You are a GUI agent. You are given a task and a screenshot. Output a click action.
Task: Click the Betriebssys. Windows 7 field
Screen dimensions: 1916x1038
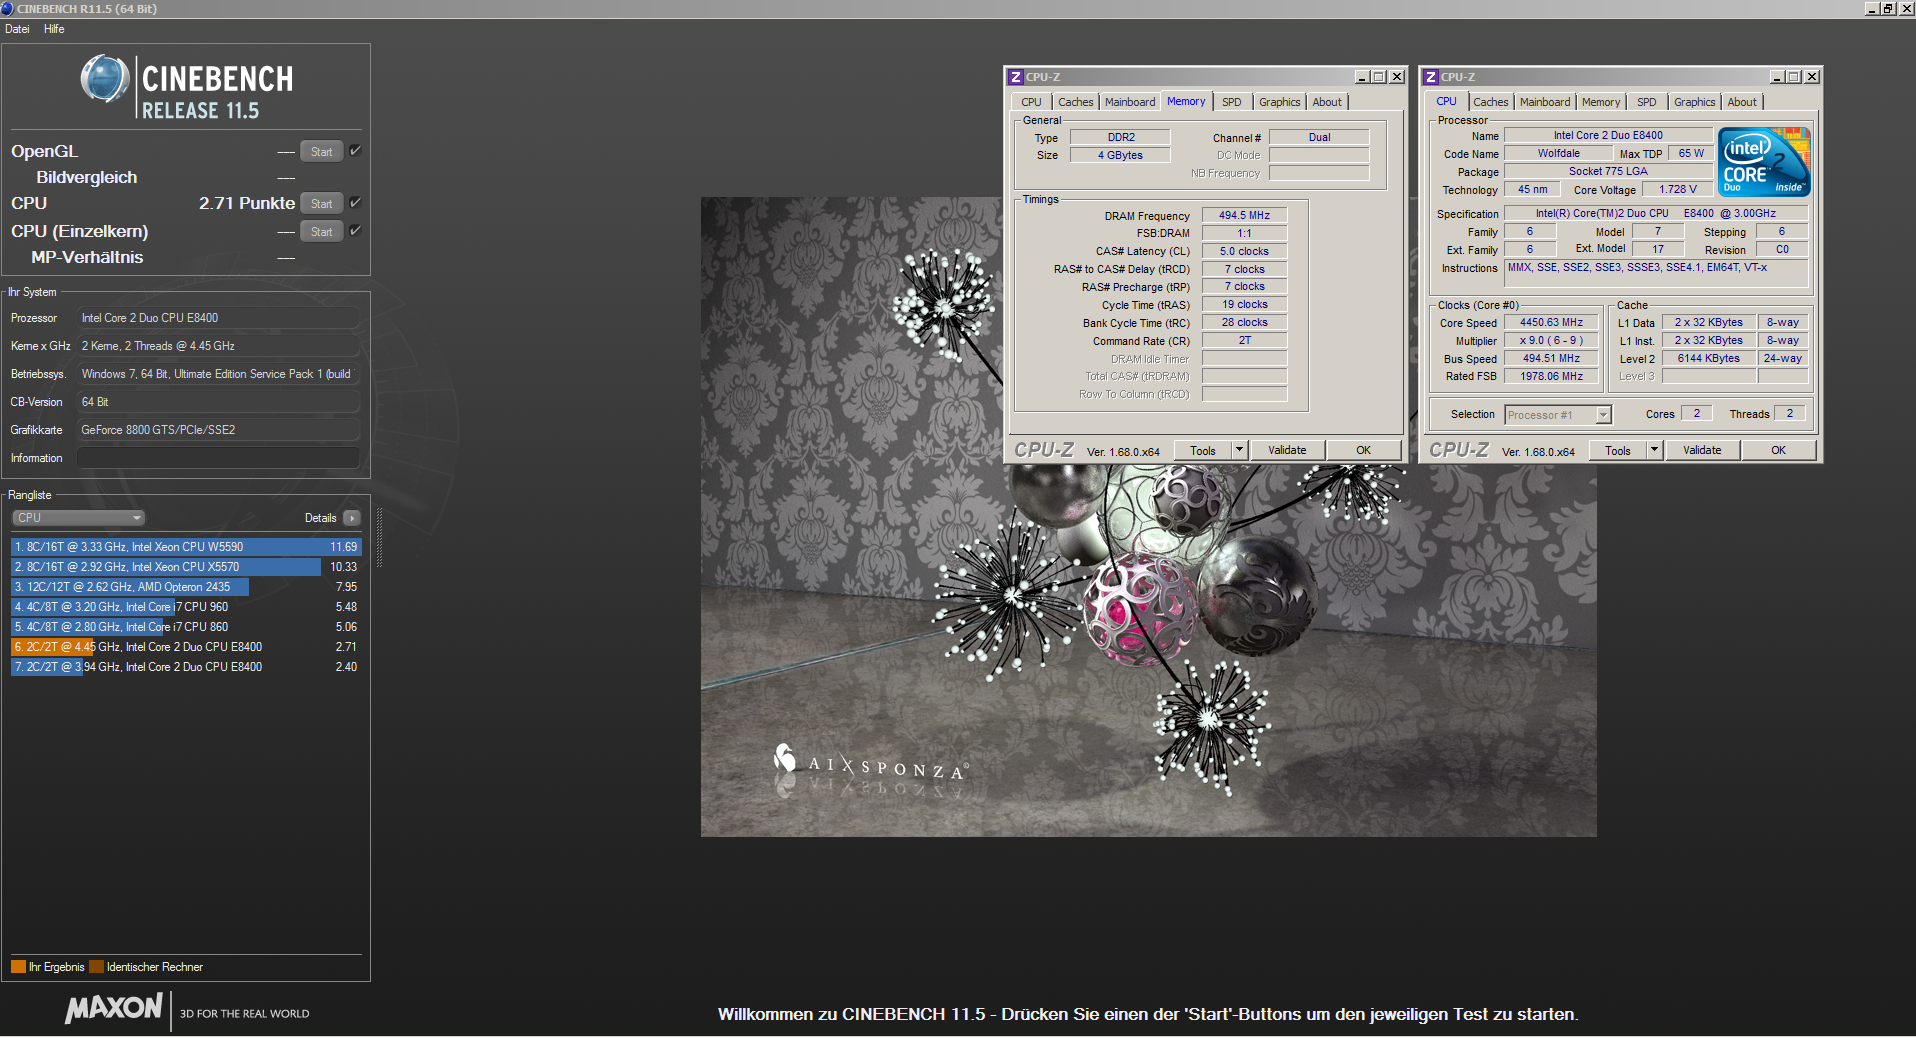[x=218, y=374]
